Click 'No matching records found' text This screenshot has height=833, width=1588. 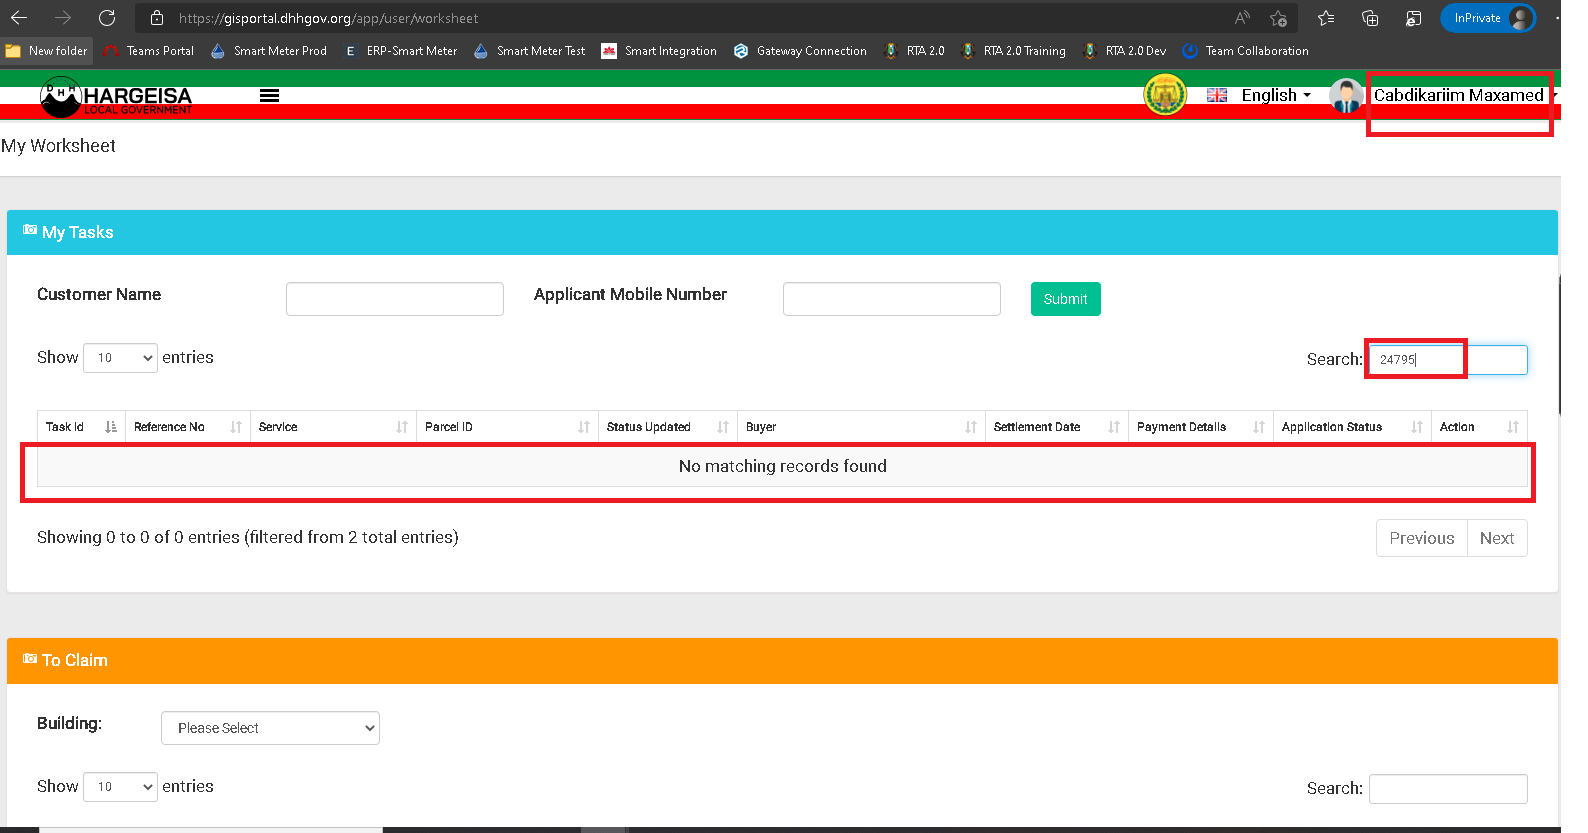click(783, 466)
